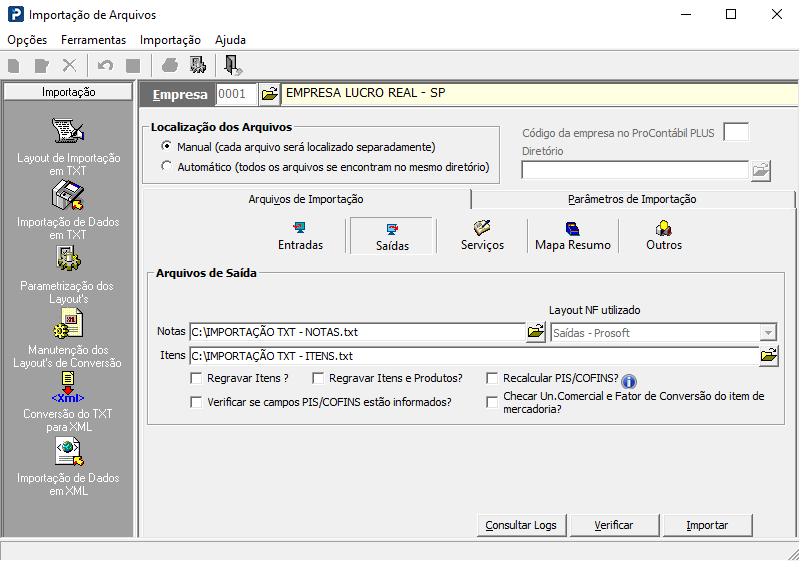Click the Importar button
This screenshot has height=561, width=799.
(707, 525)
